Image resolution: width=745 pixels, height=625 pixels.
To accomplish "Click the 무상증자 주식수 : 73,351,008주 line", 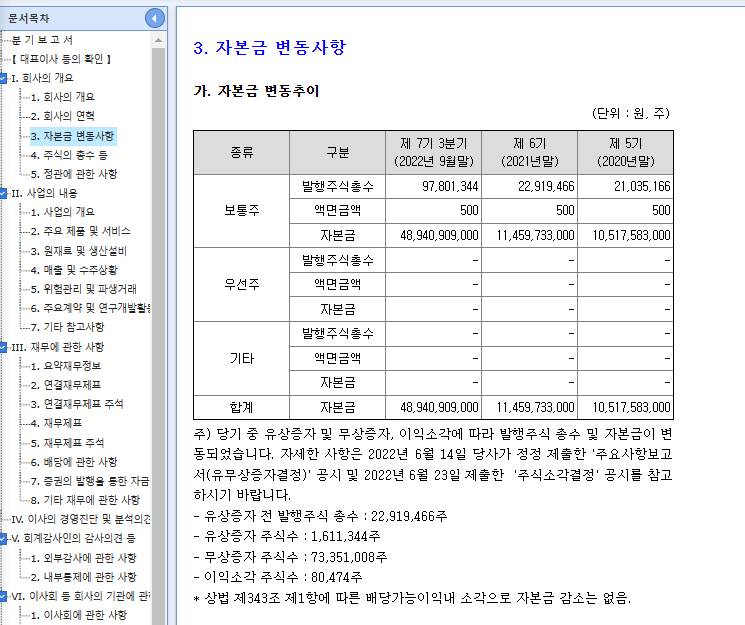I will [290, 557].
